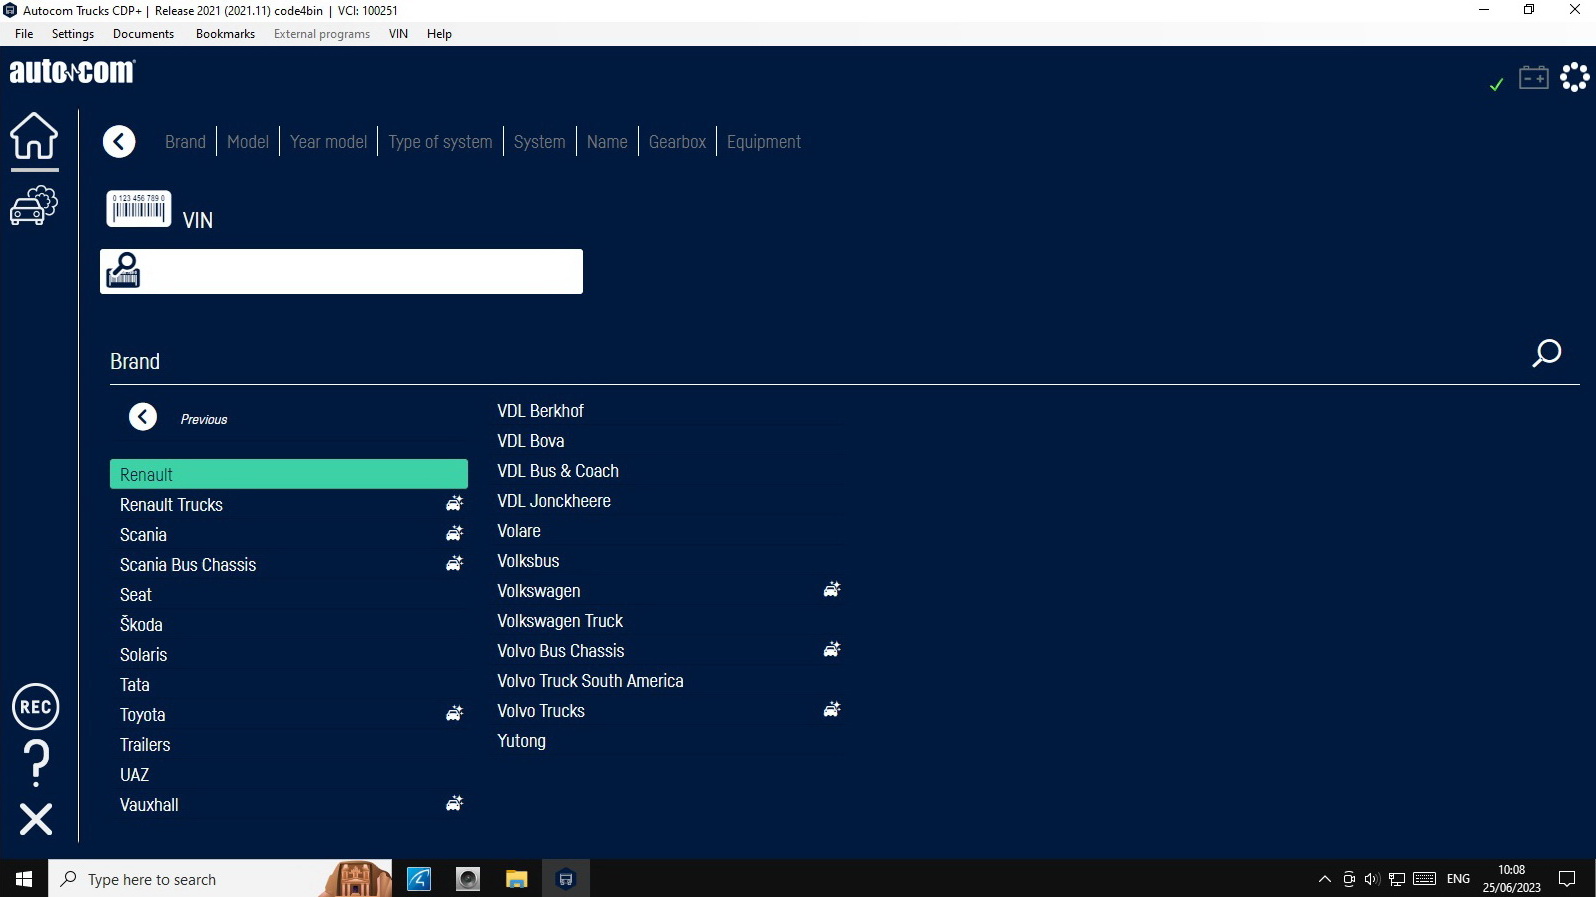The height and width of the screenshot is (897, 1596).
Task: Open help with the question mark icon
Action: pyautogui.click(x=36, y=763)
